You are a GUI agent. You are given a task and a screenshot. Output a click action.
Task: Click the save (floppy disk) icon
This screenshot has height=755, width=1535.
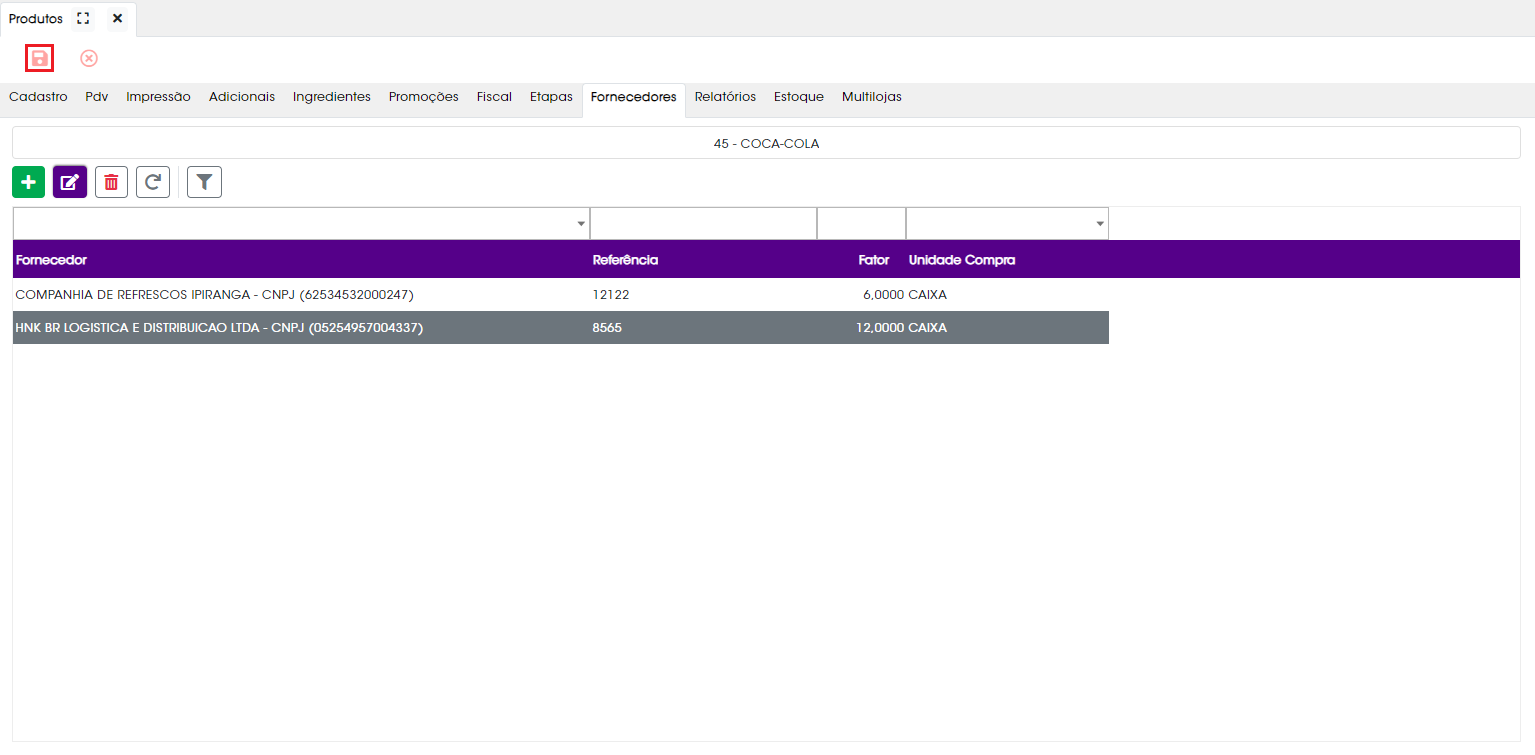pos(39,59)
